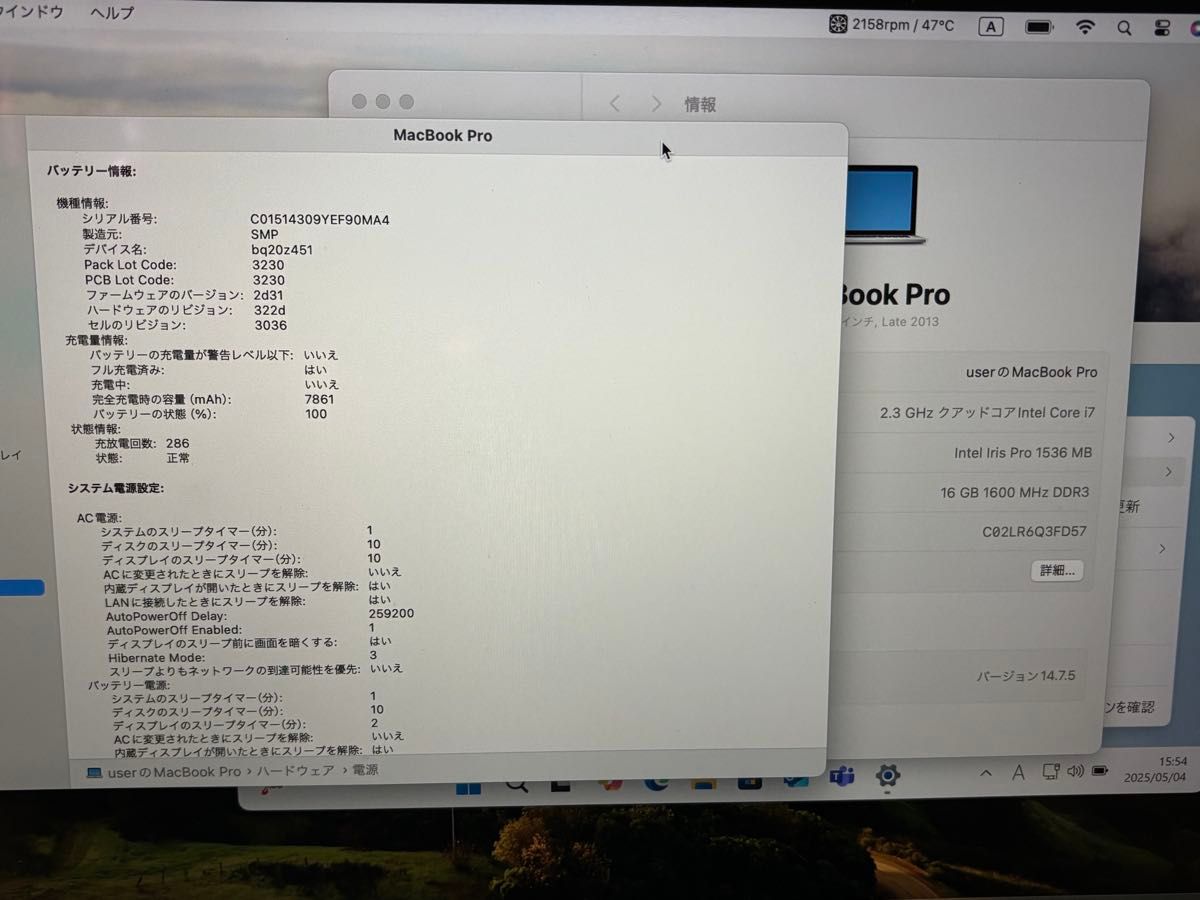The width and height of the screenshot is (1200, 900).
Task: Click the fan speed monitor icon in menu bar
Action: point(839,25)
